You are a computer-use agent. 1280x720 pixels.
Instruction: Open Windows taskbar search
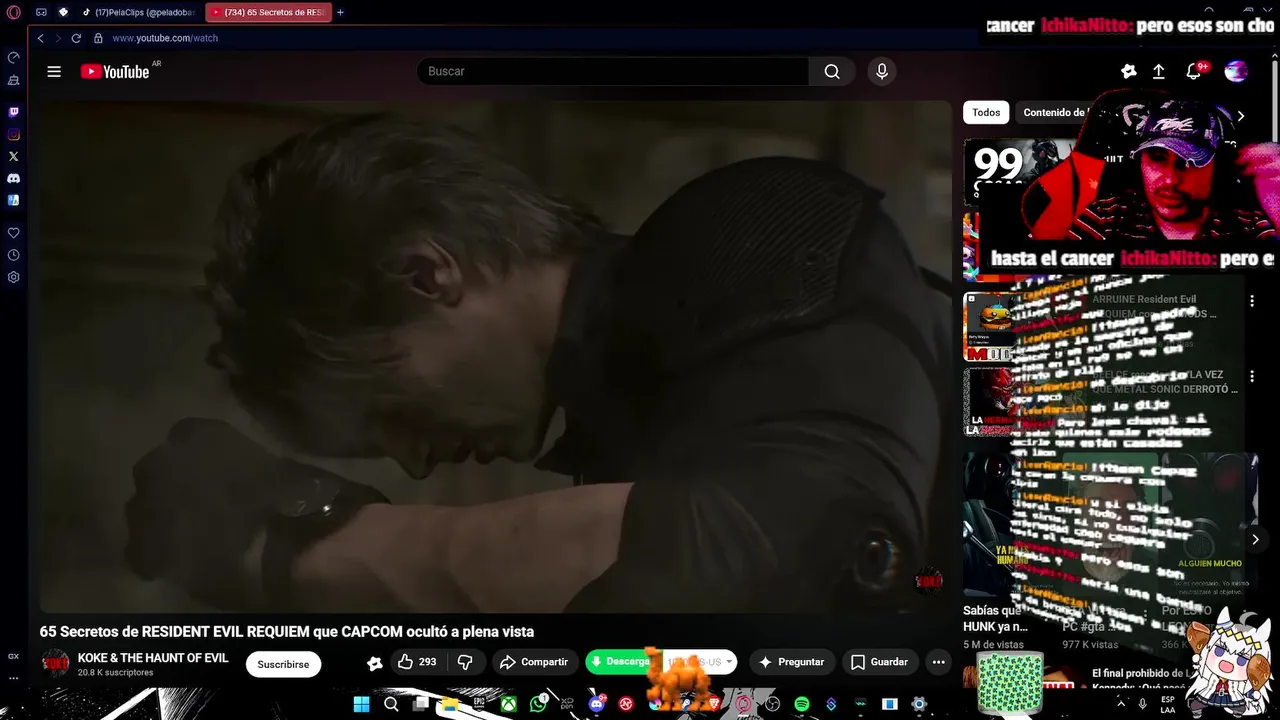point(391,704)
